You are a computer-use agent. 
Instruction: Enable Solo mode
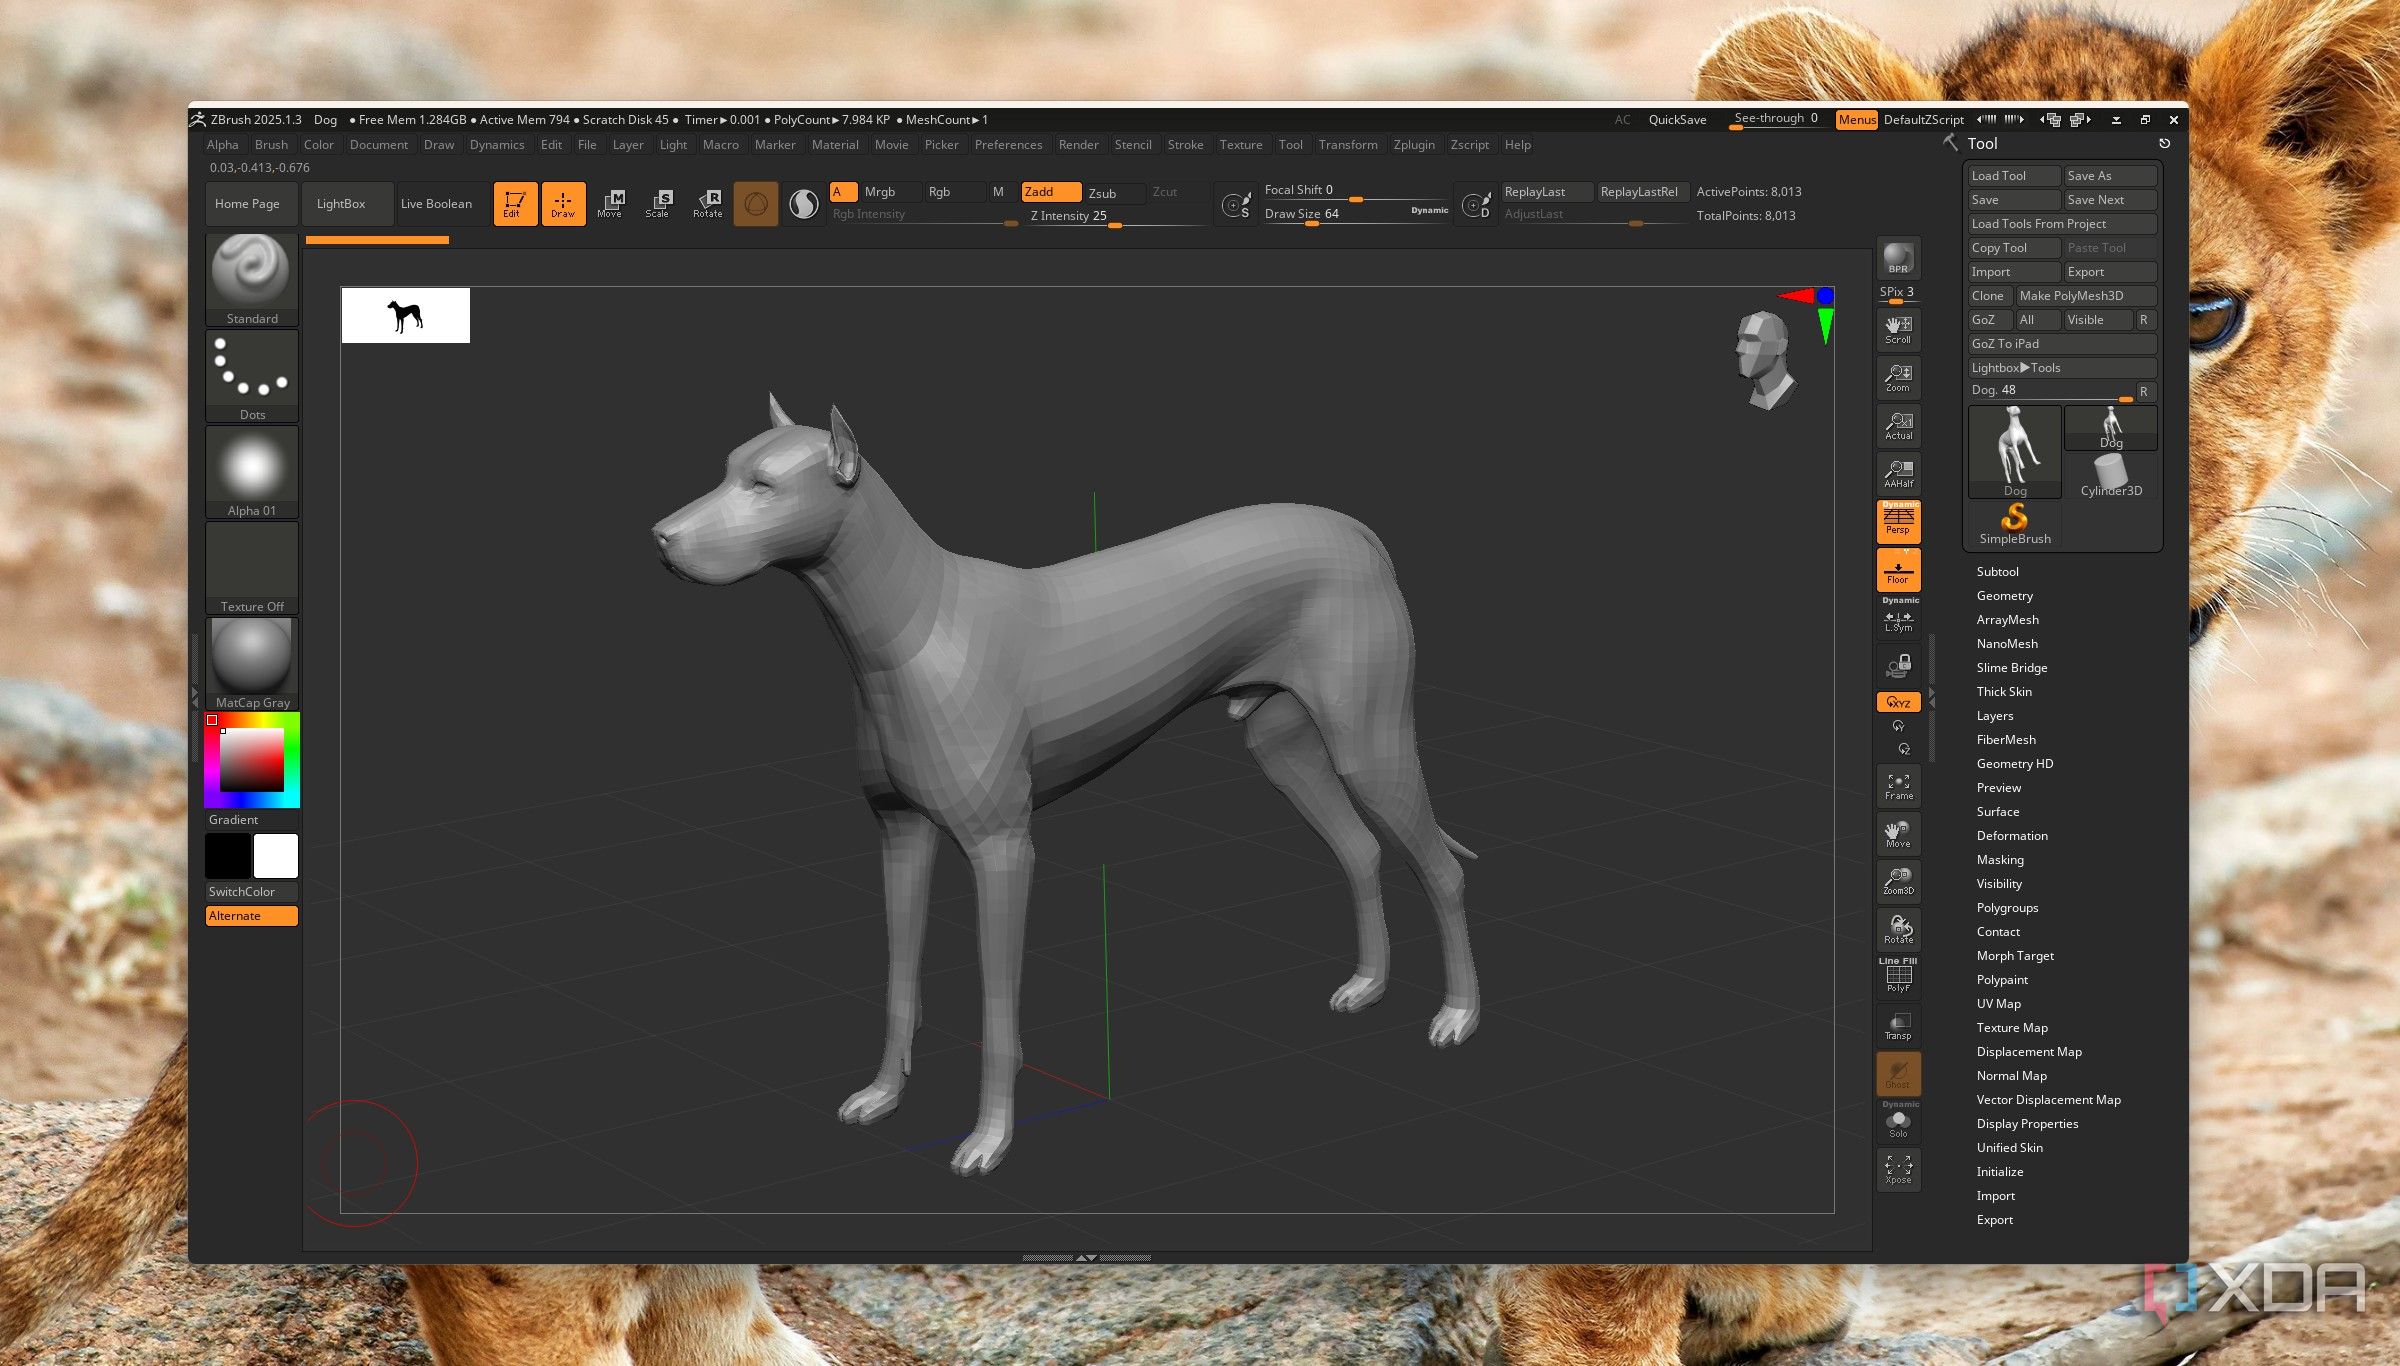tap(1898, 1121)
